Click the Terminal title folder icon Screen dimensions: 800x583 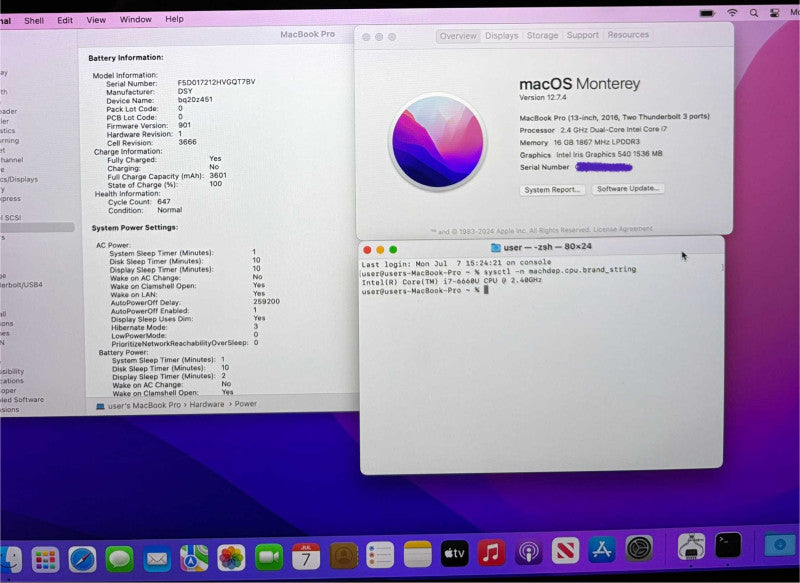point(495,248)
